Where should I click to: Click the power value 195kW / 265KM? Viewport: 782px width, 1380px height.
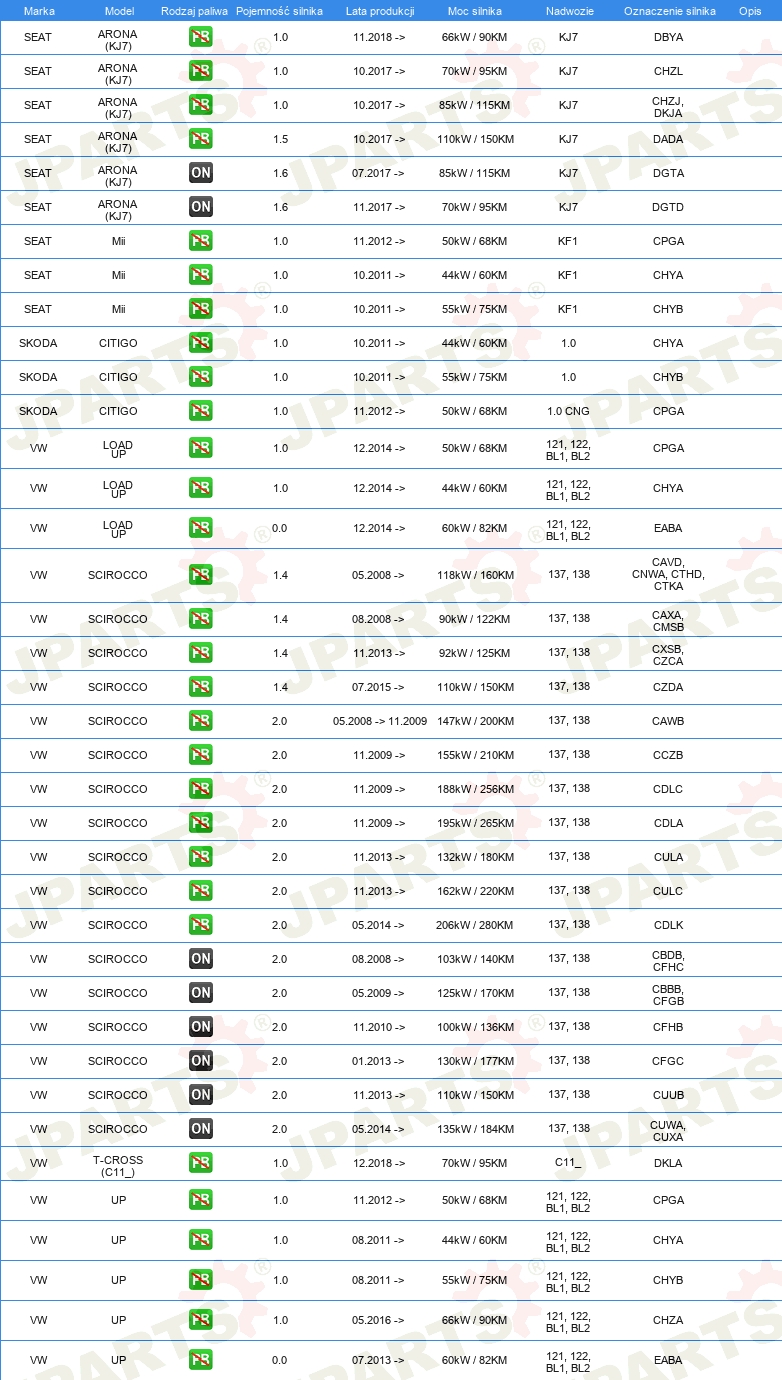[x=475, y=823]
